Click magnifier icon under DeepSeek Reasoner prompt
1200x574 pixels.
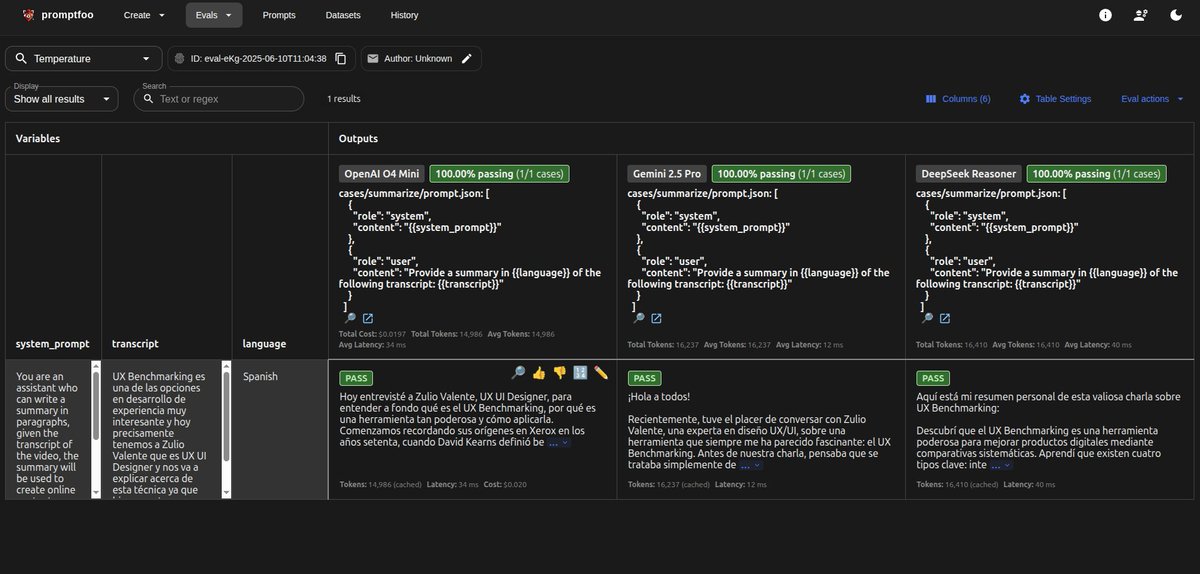(x=927, y=318)
